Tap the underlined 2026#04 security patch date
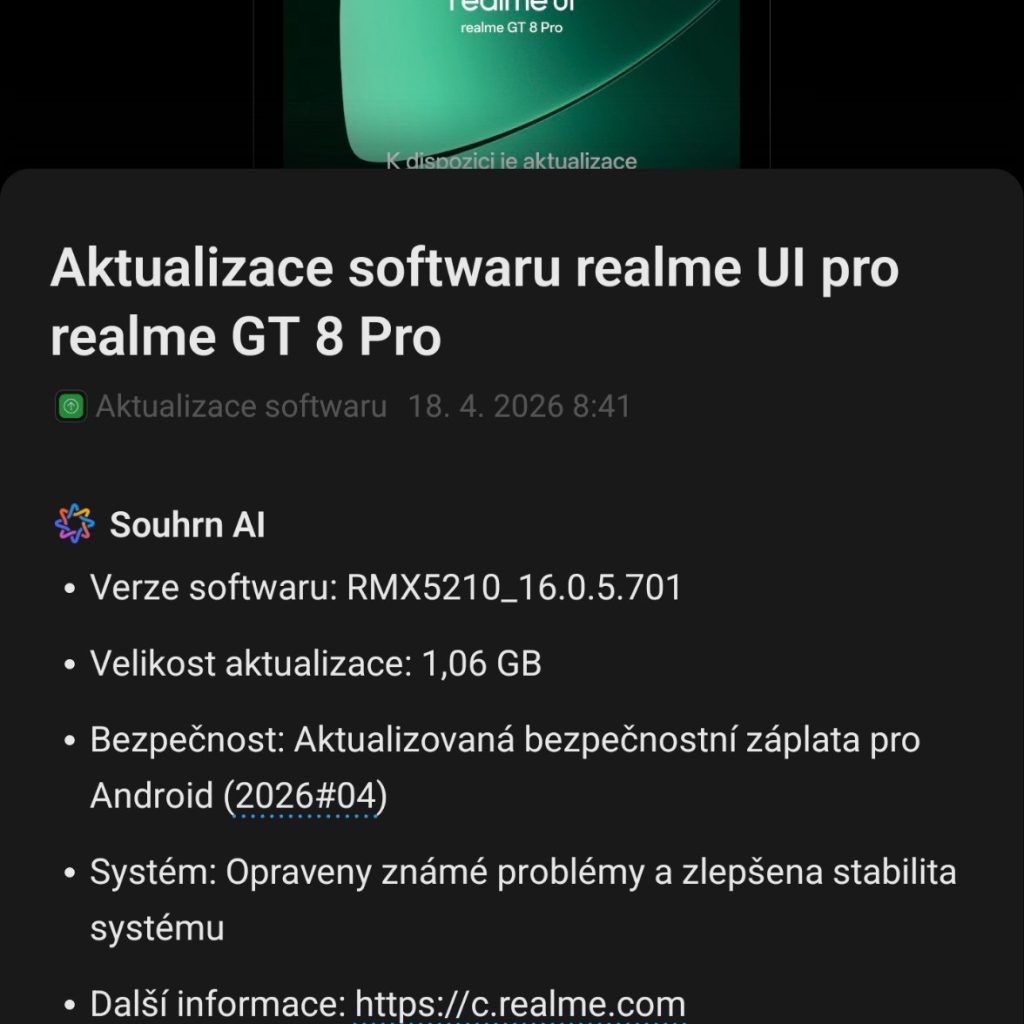 click(x=306, y=796)
